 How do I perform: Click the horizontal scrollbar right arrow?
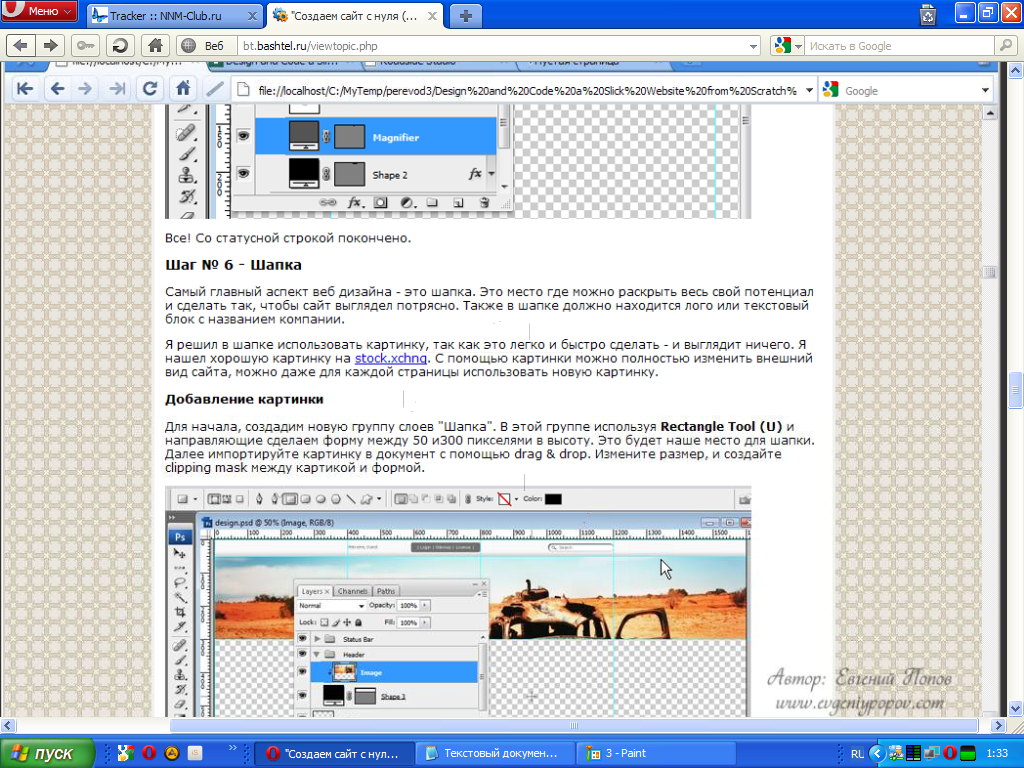click(998, 725)
